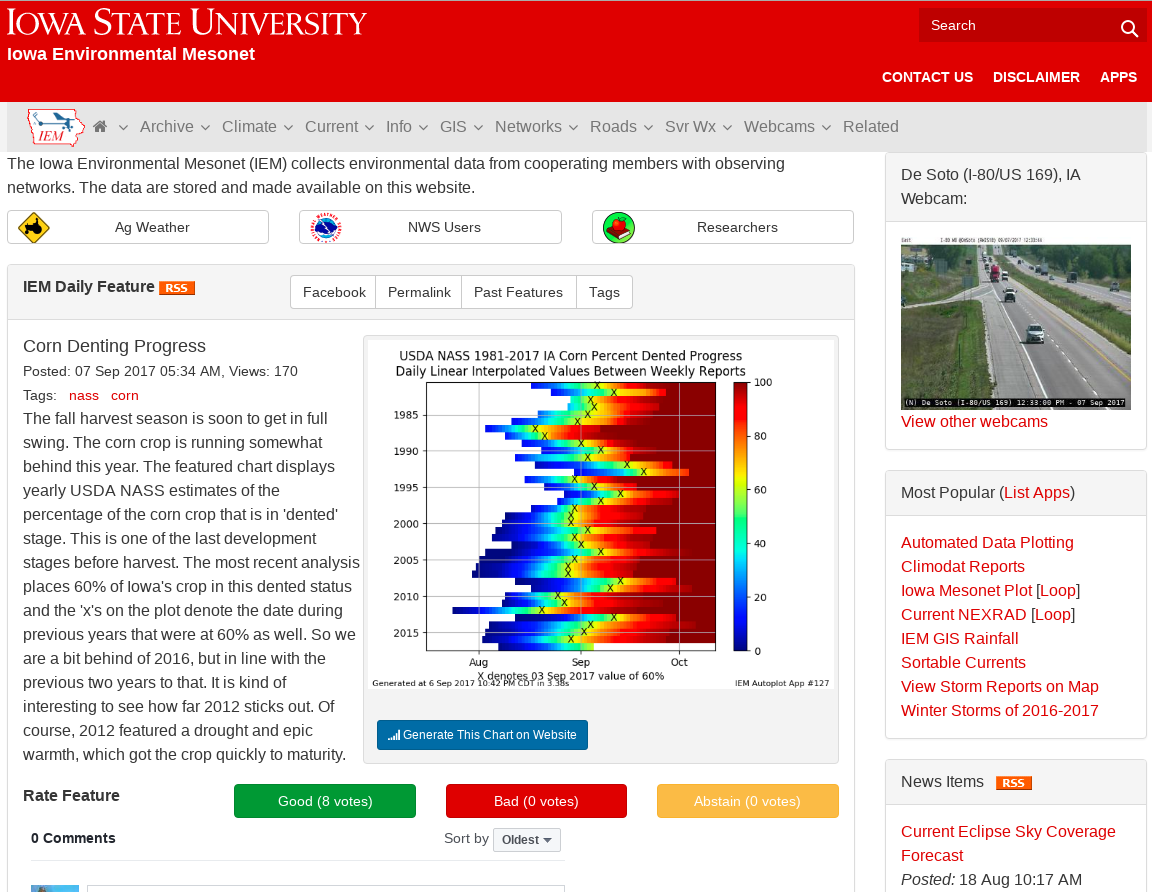Click the corn tag link
Image resolution: width=1152 pixels, height=892 pixels.
[x=125, y=395]
